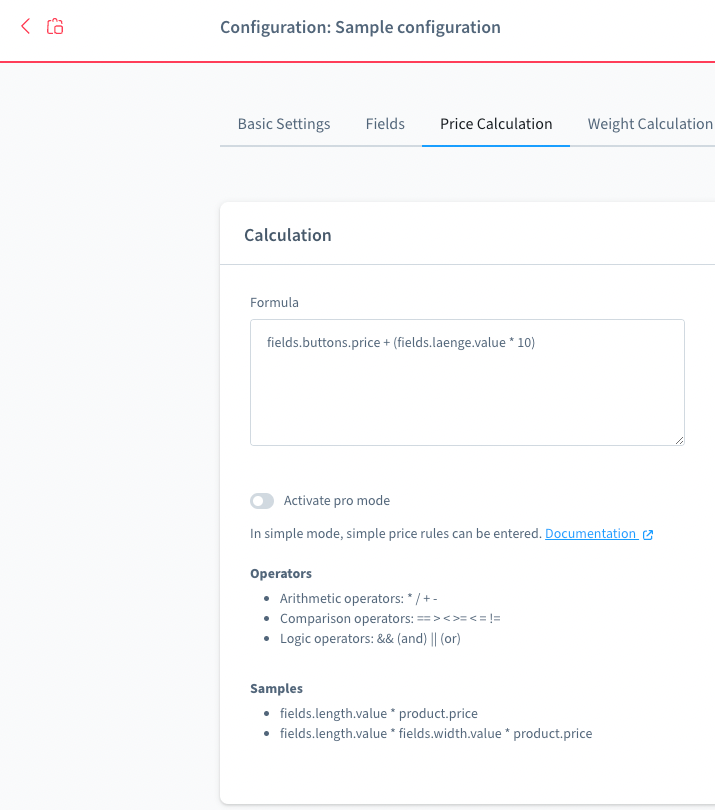Click inside the Formula text area
The image size is (715, 810).
click(466, 390)
